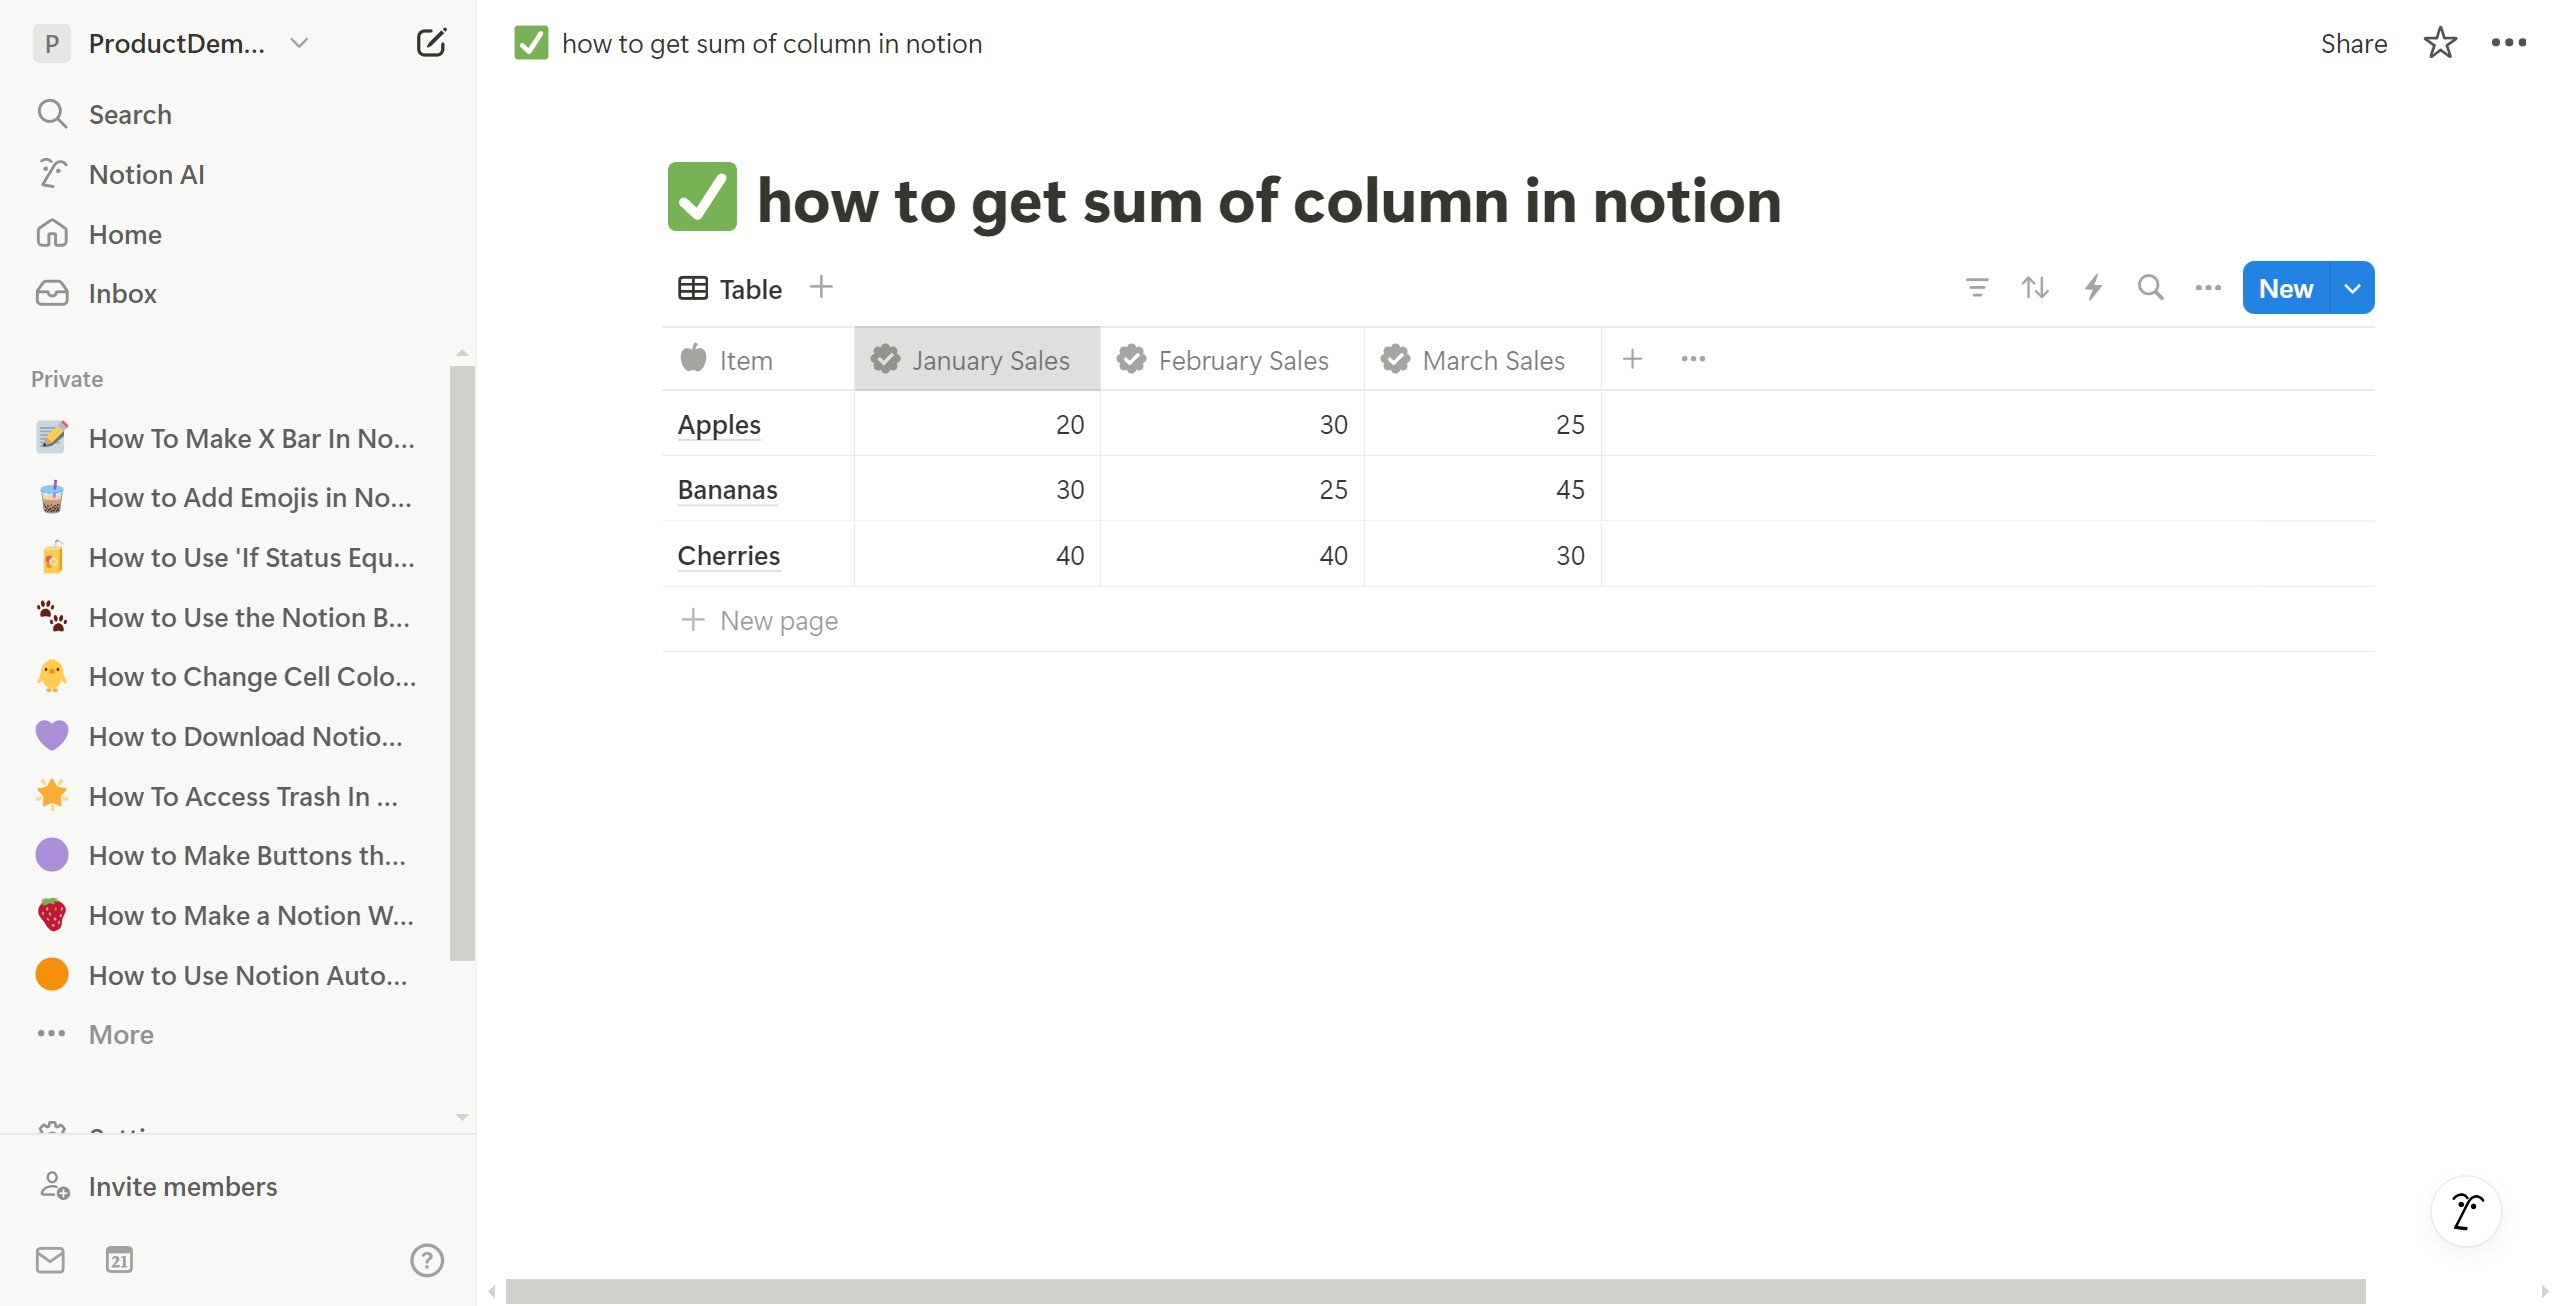The image size is (2561, 1306).
Task: Open the February Sales column header menu
Action: point(1232,359)
